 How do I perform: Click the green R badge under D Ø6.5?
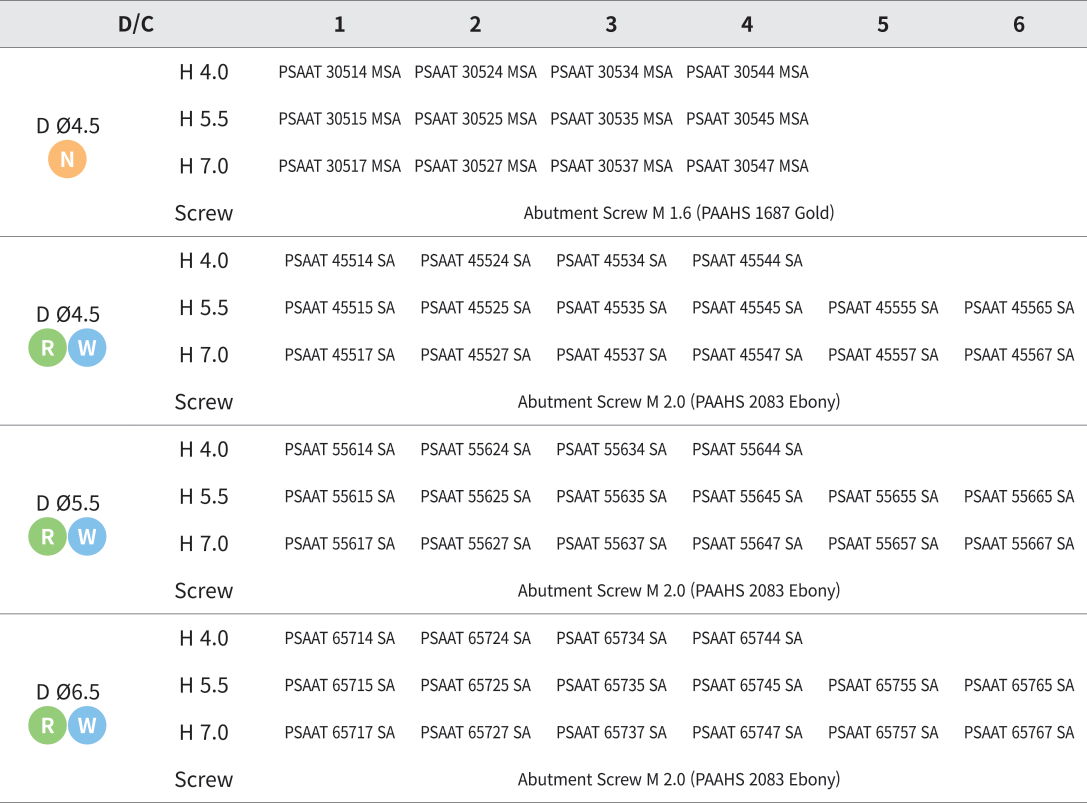click(x=47, y=726)
